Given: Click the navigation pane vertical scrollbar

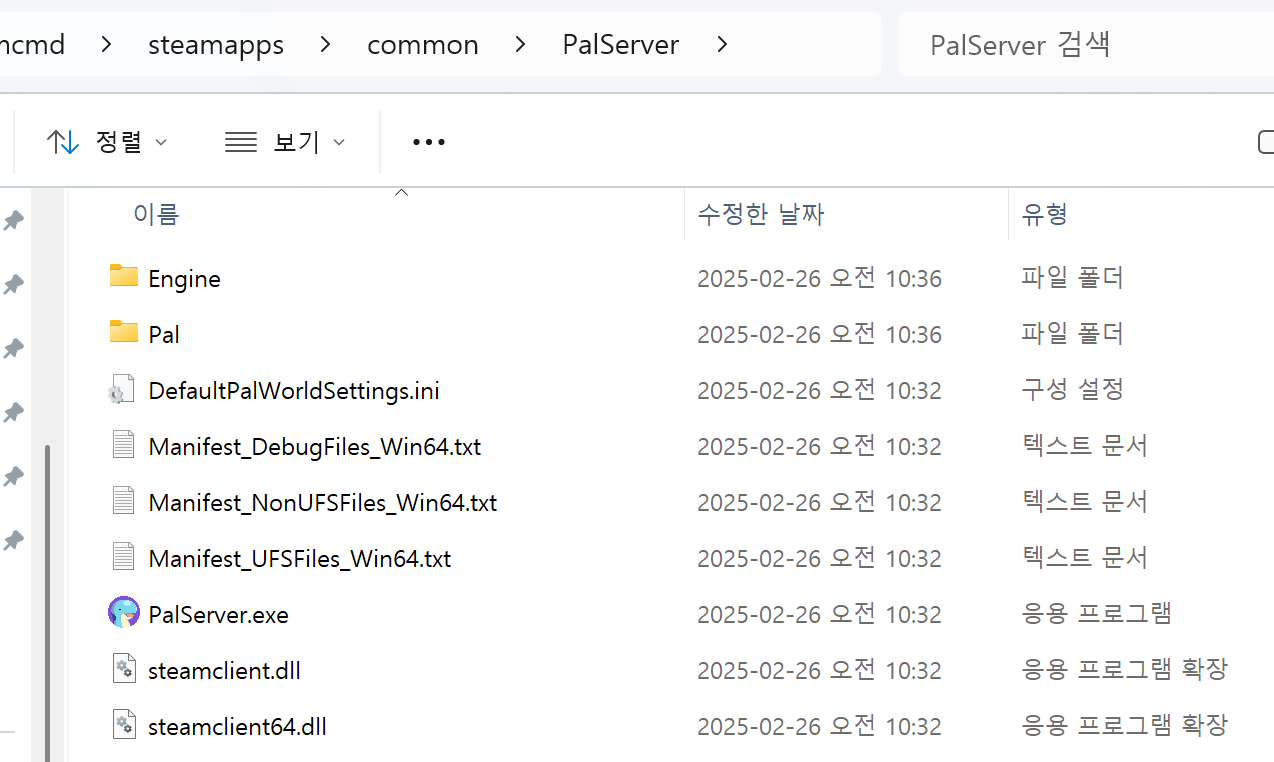Looking at the screenshot, I should [x=47, y=603].
